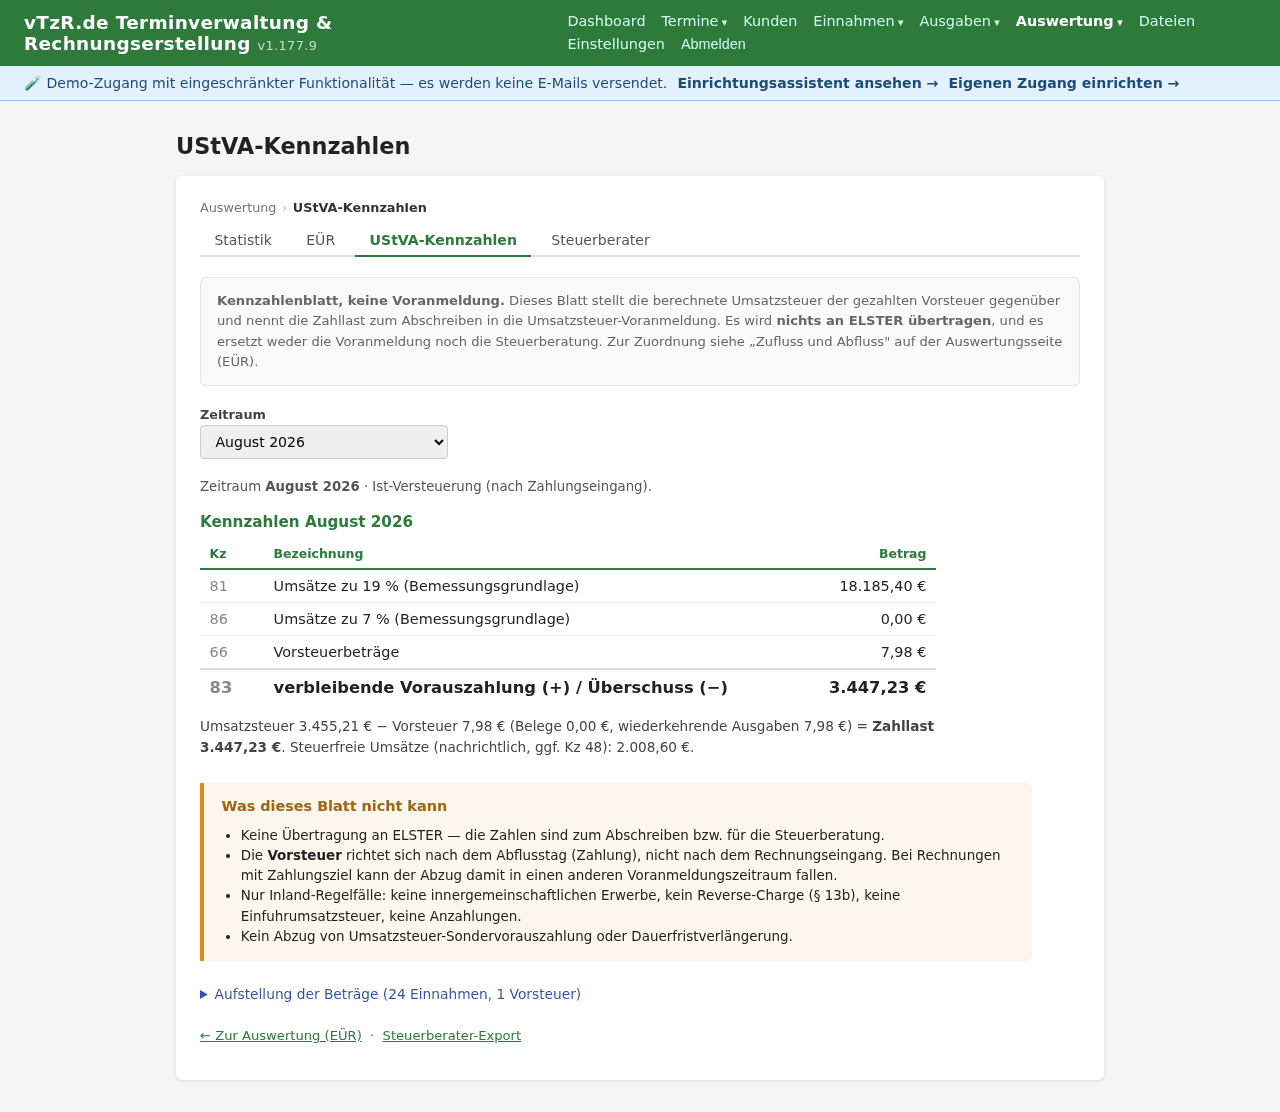Open the Auswertung dropdown menu
1280x1112 pixels.
(1069, 21)
